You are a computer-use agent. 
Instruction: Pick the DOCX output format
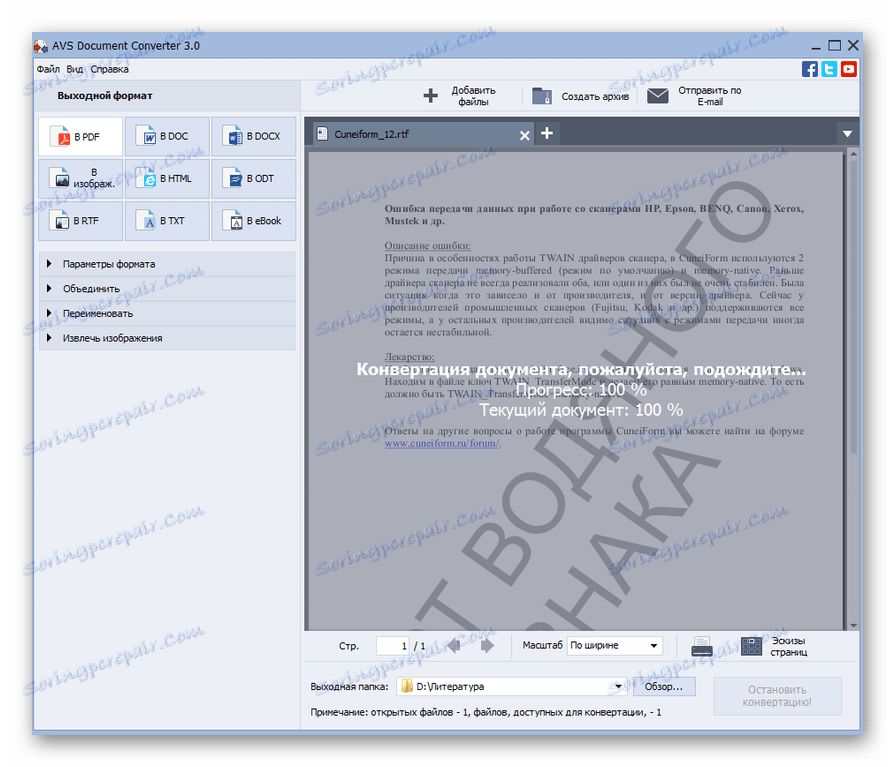coord(254,136)
